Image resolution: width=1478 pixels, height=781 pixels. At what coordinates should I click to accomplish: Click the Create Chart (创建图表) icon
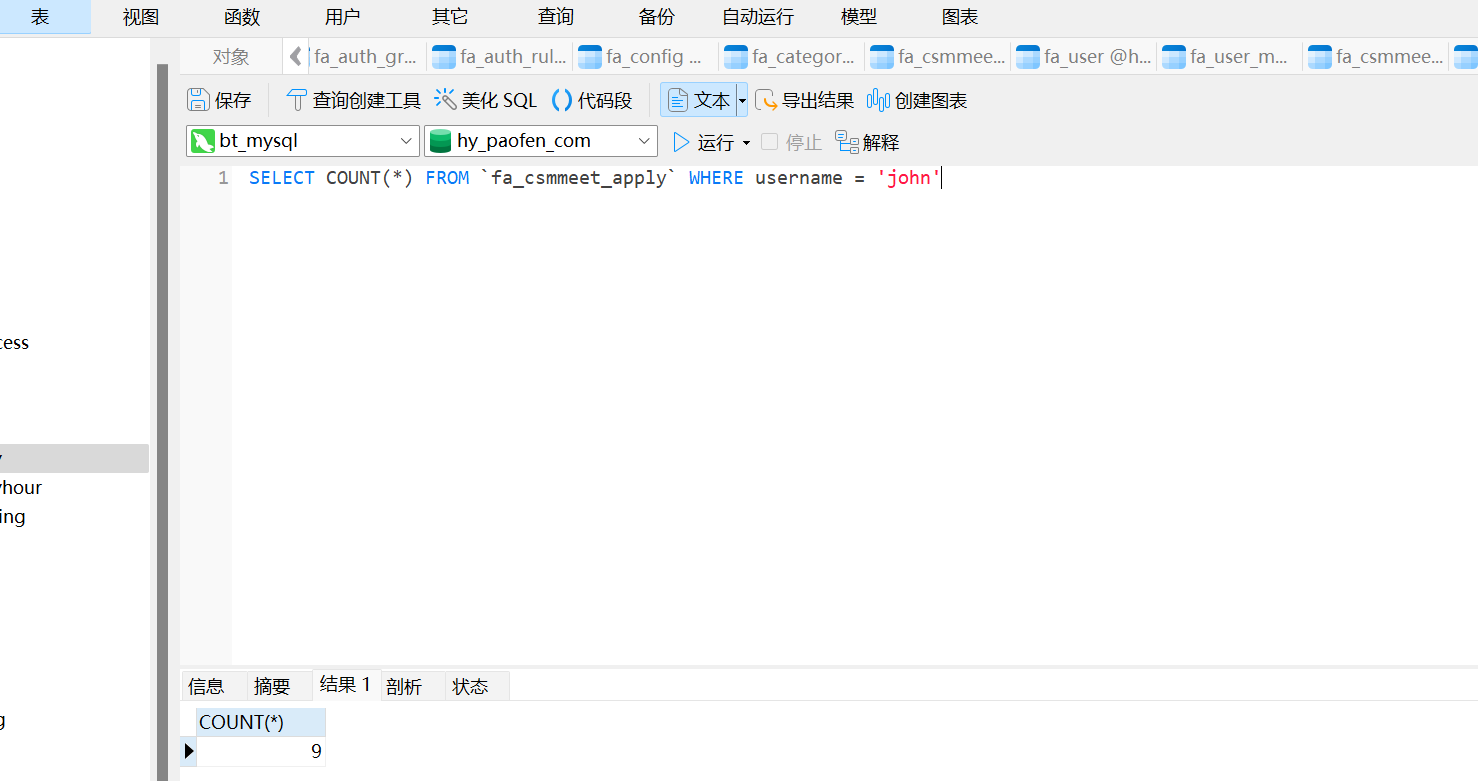[878, 100]
